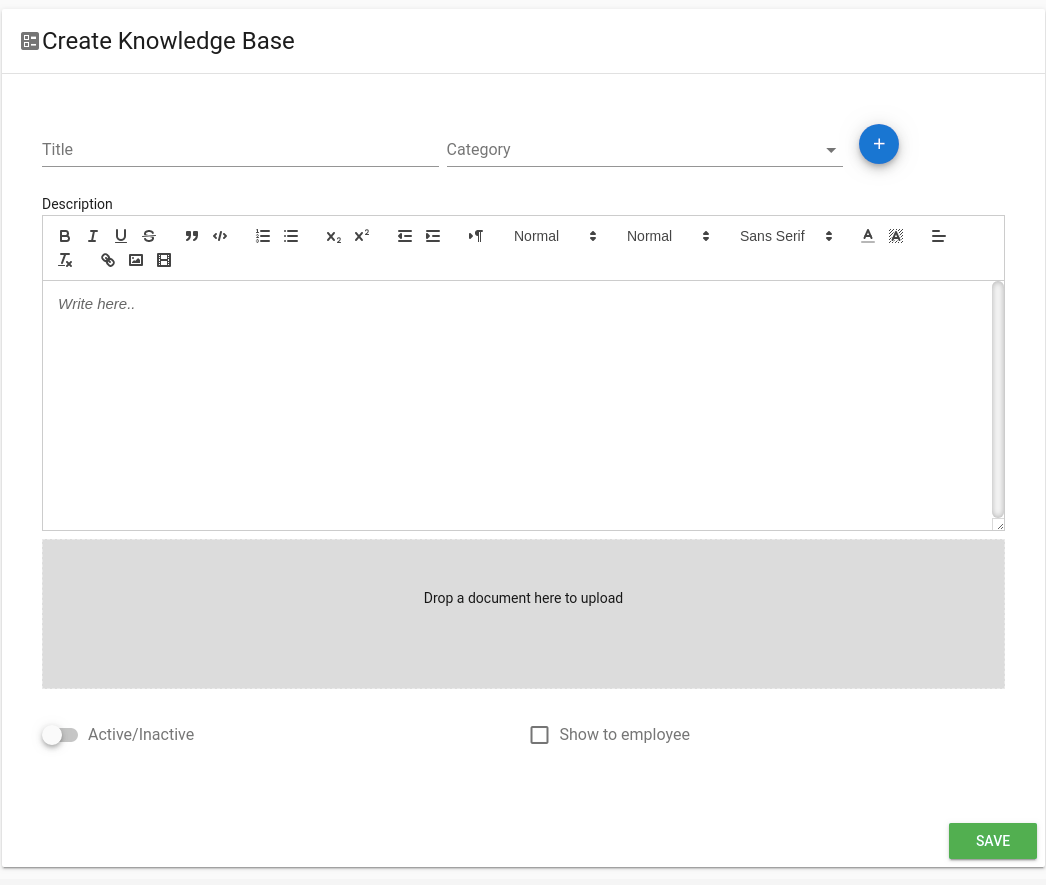Insert a video into the description
The image size is (1046, 885).
point(164,260)
